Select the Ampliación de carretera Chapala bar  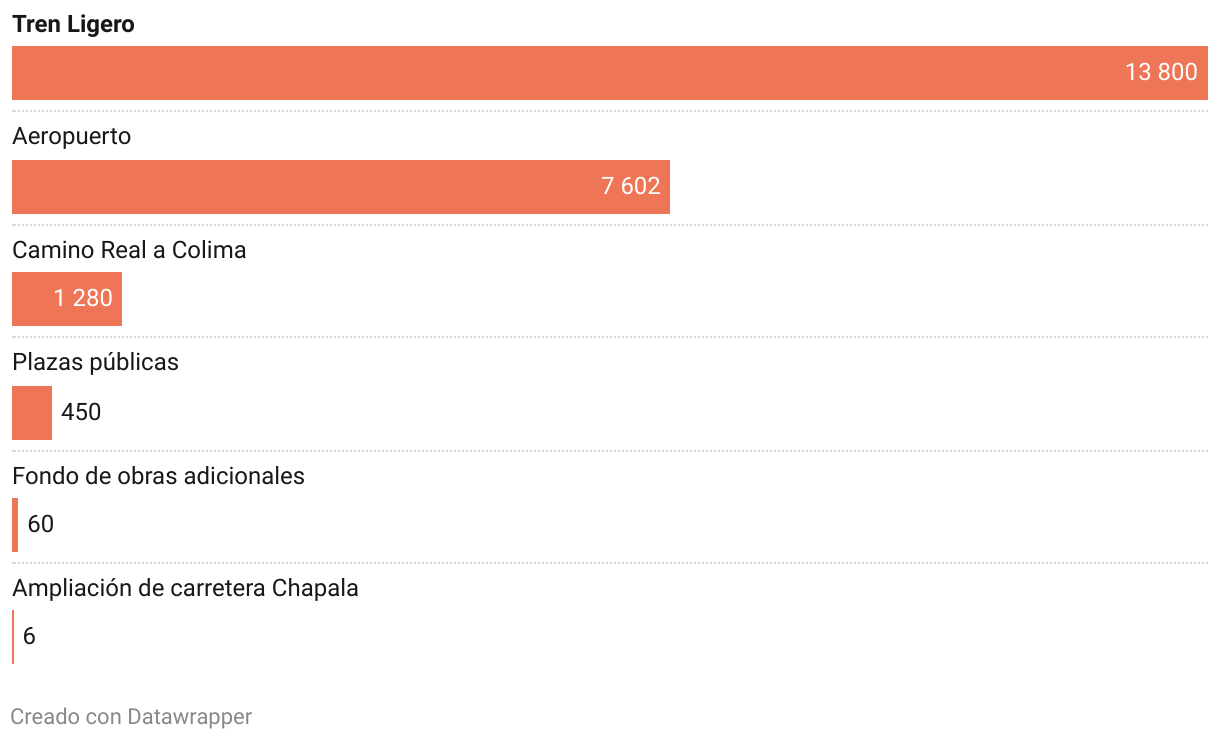[x=13, y=637]
